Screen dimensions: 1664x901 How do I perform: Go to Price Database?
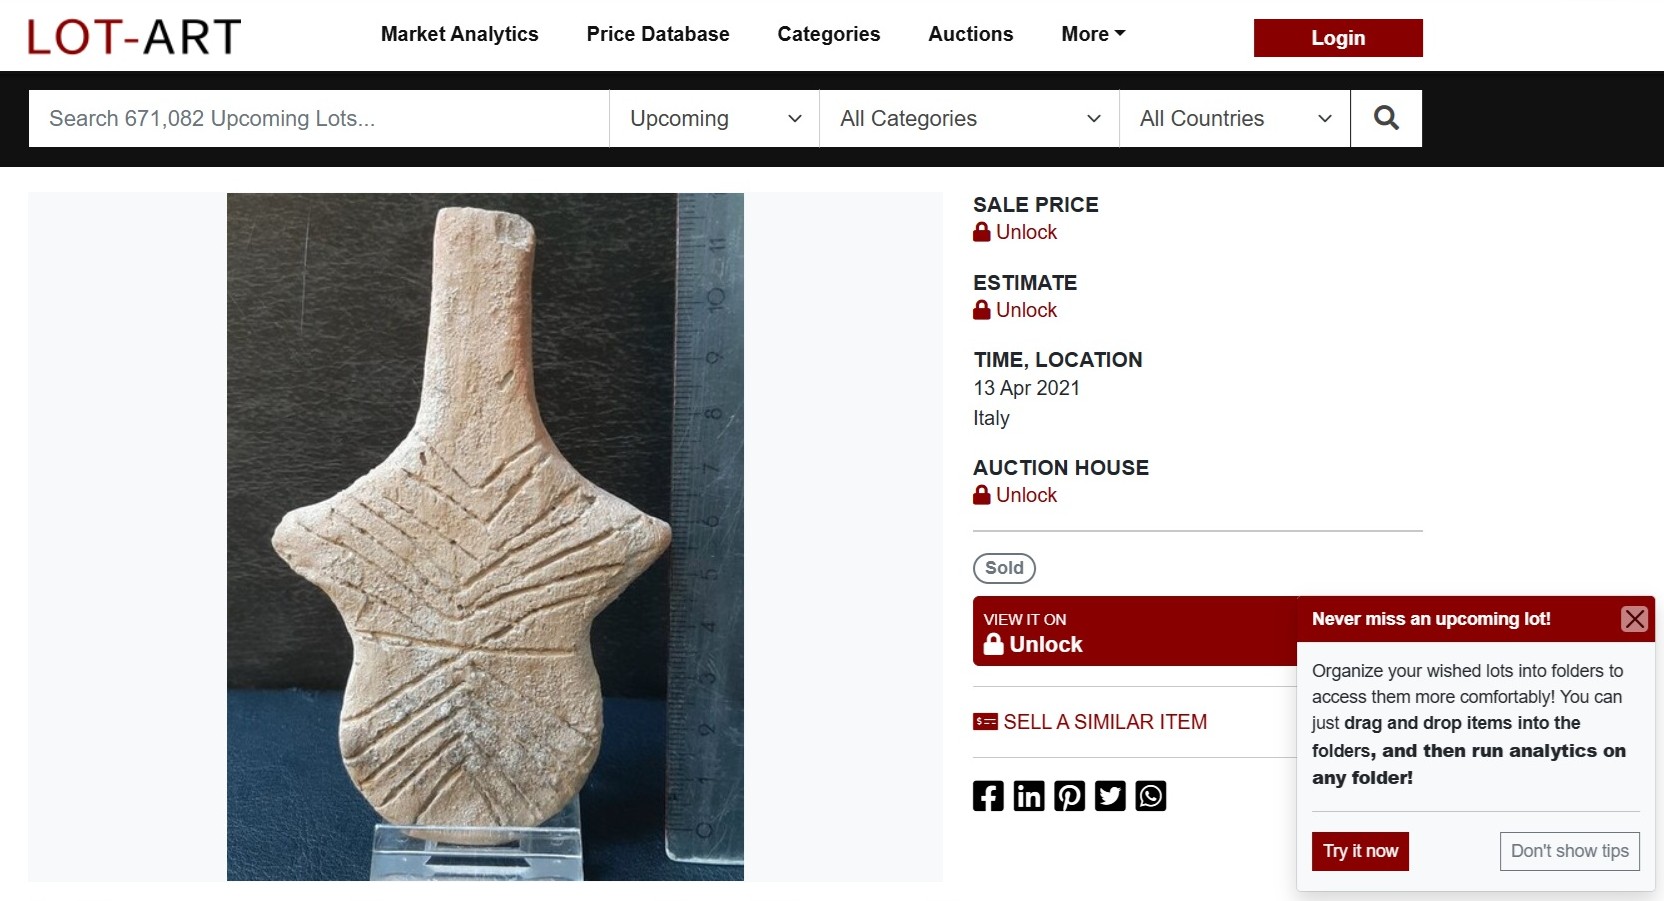[x=658, y=34]
